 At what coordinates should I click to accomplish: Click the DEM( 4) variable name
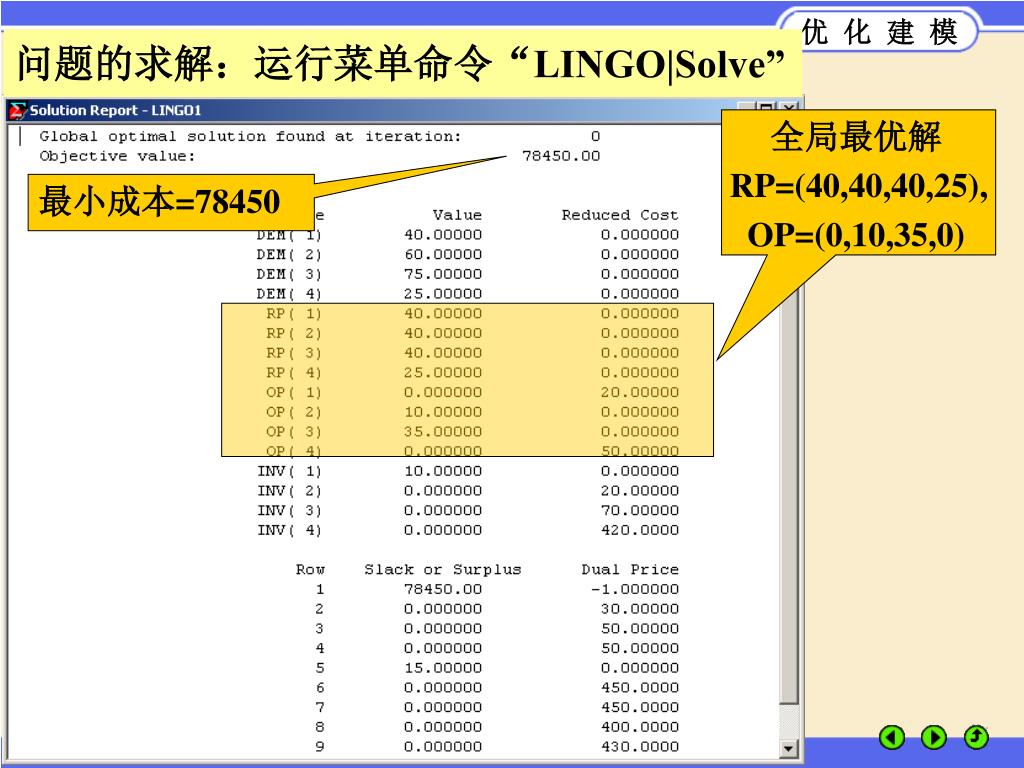289,294
